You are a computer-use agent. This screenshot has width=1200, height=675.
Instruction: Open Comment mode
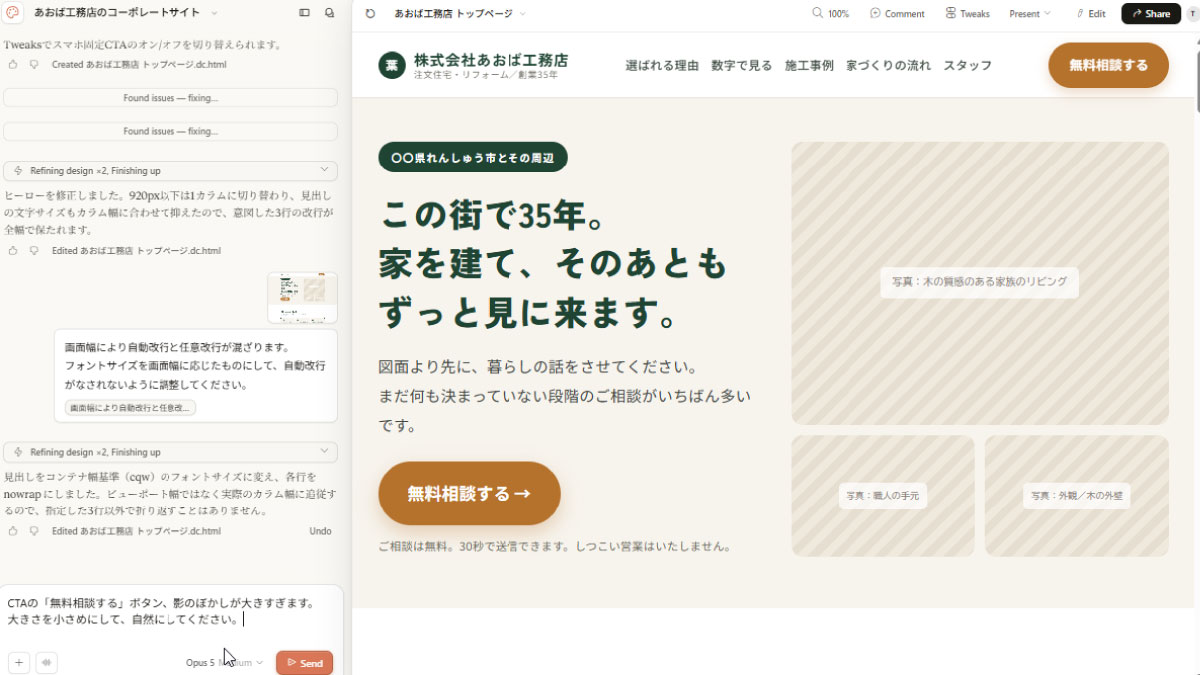[897, 14]
